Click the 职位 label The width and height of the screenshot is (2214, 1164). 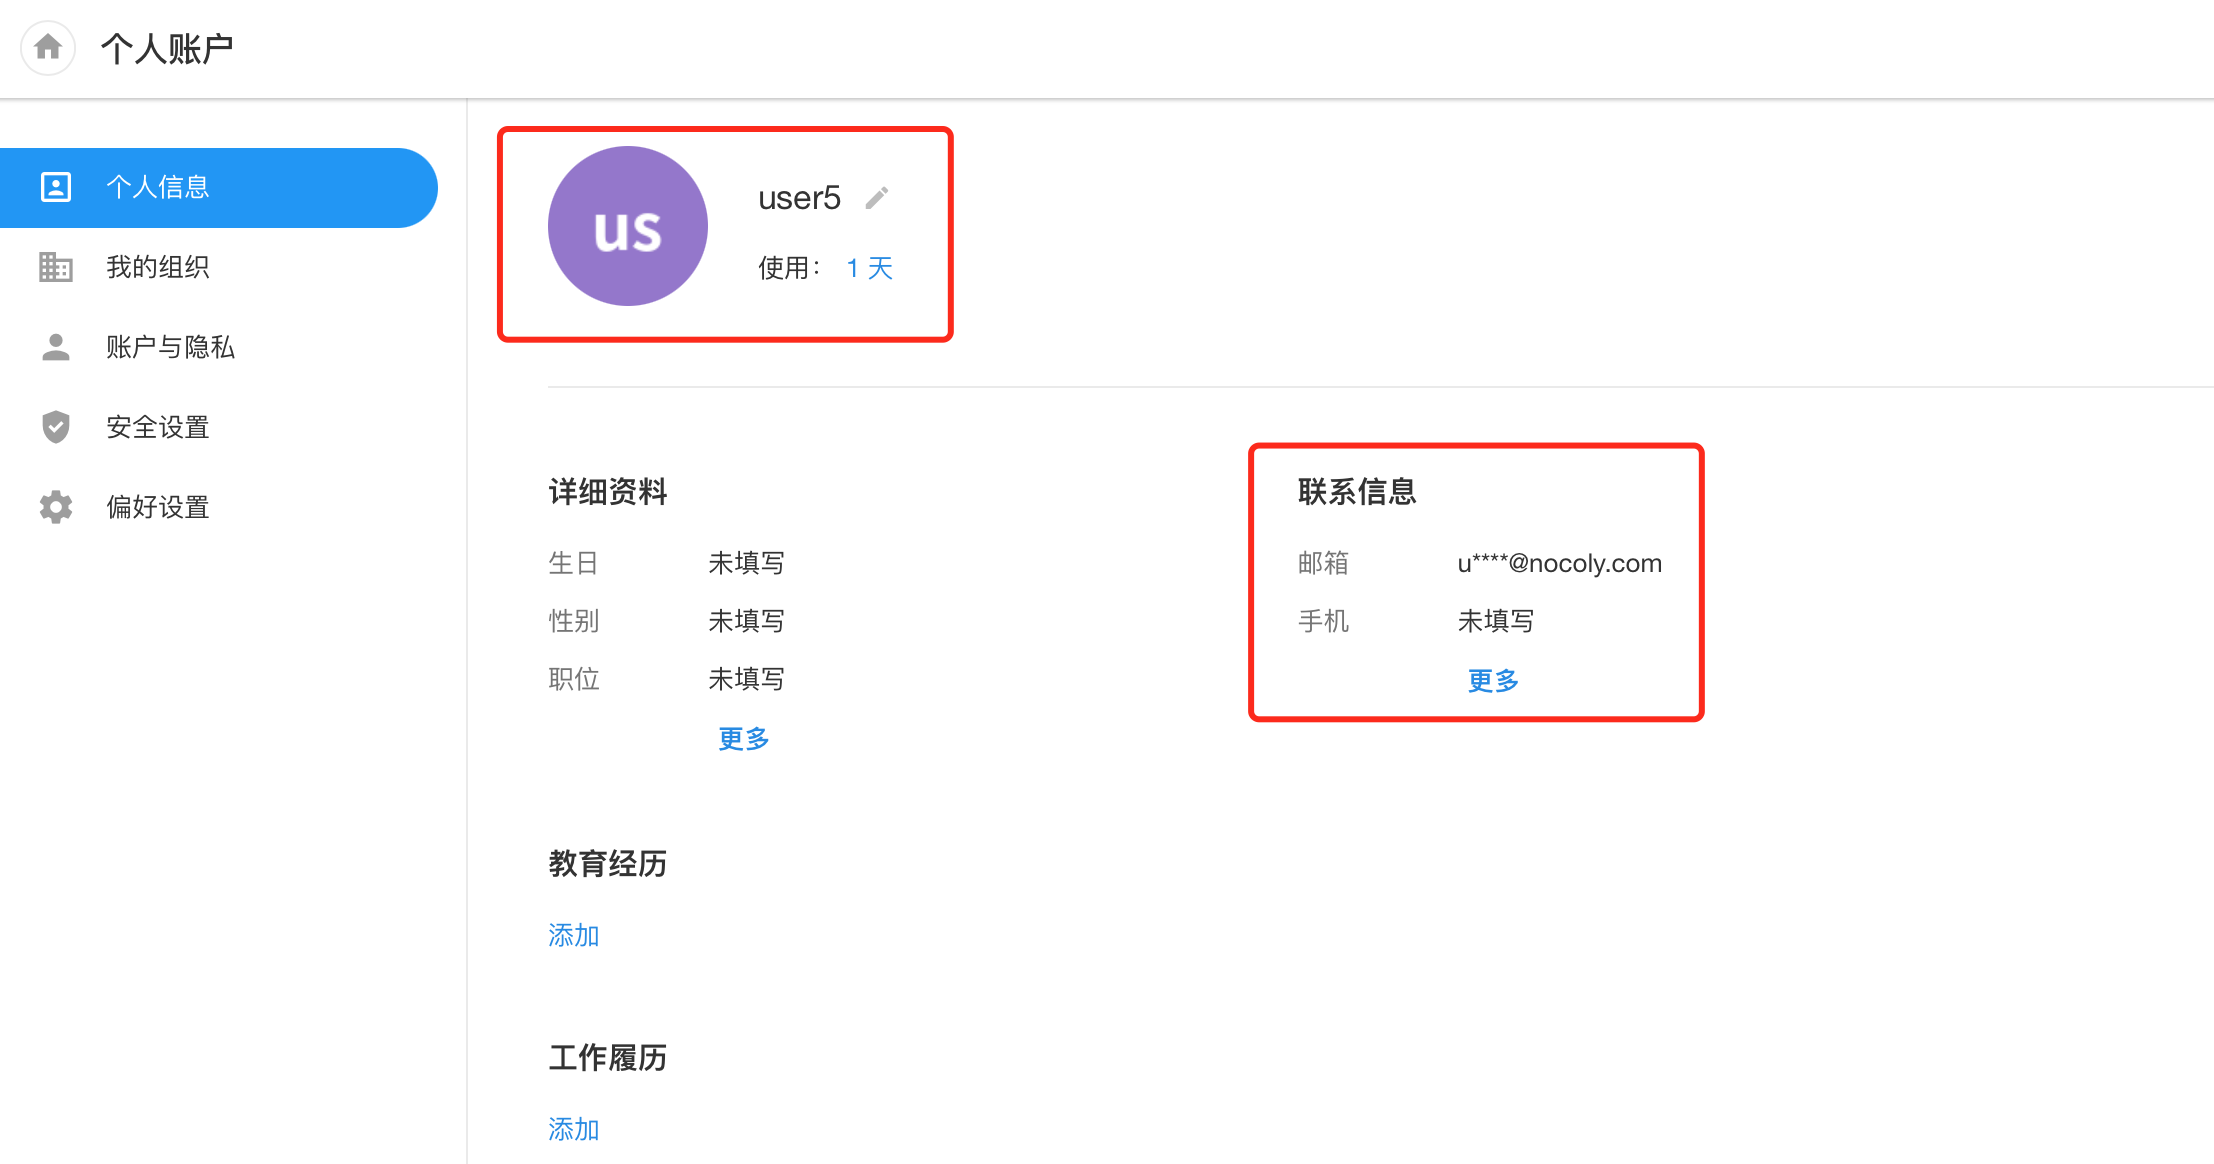[x=574, y=679]
